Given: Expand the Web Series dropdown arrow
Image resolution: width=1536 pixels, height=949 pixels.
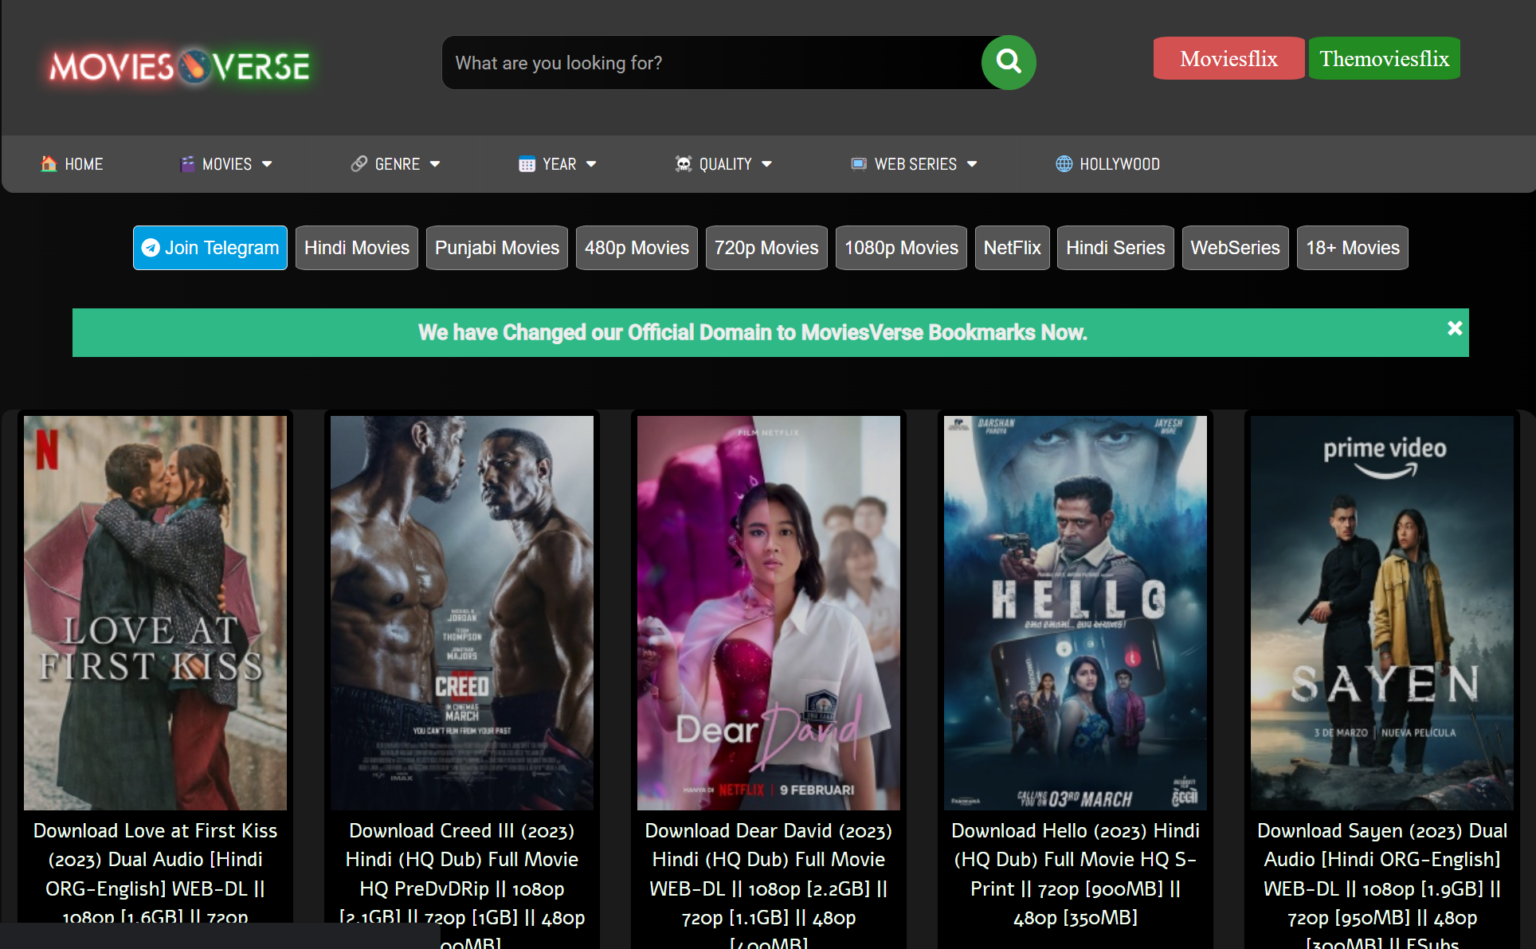Looking at the screenshot, I should pyautogui.click(x=972, y=164).
